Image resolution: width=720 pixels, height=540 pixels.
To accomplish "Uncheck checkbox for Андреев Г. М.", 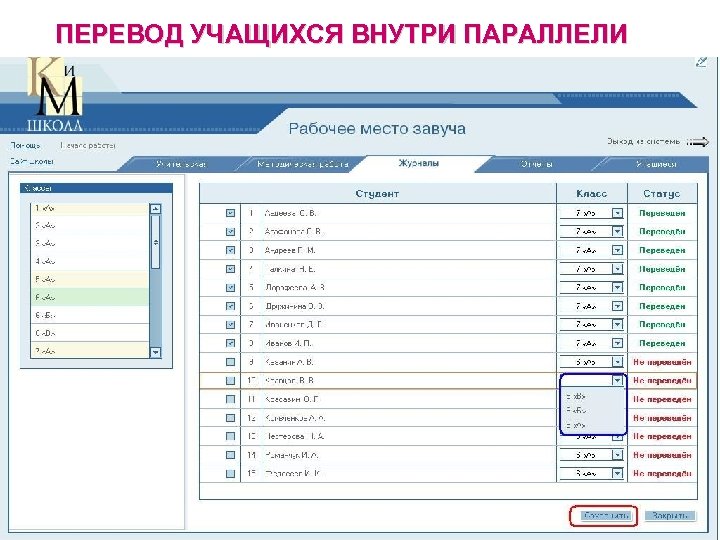I will 231,250.
